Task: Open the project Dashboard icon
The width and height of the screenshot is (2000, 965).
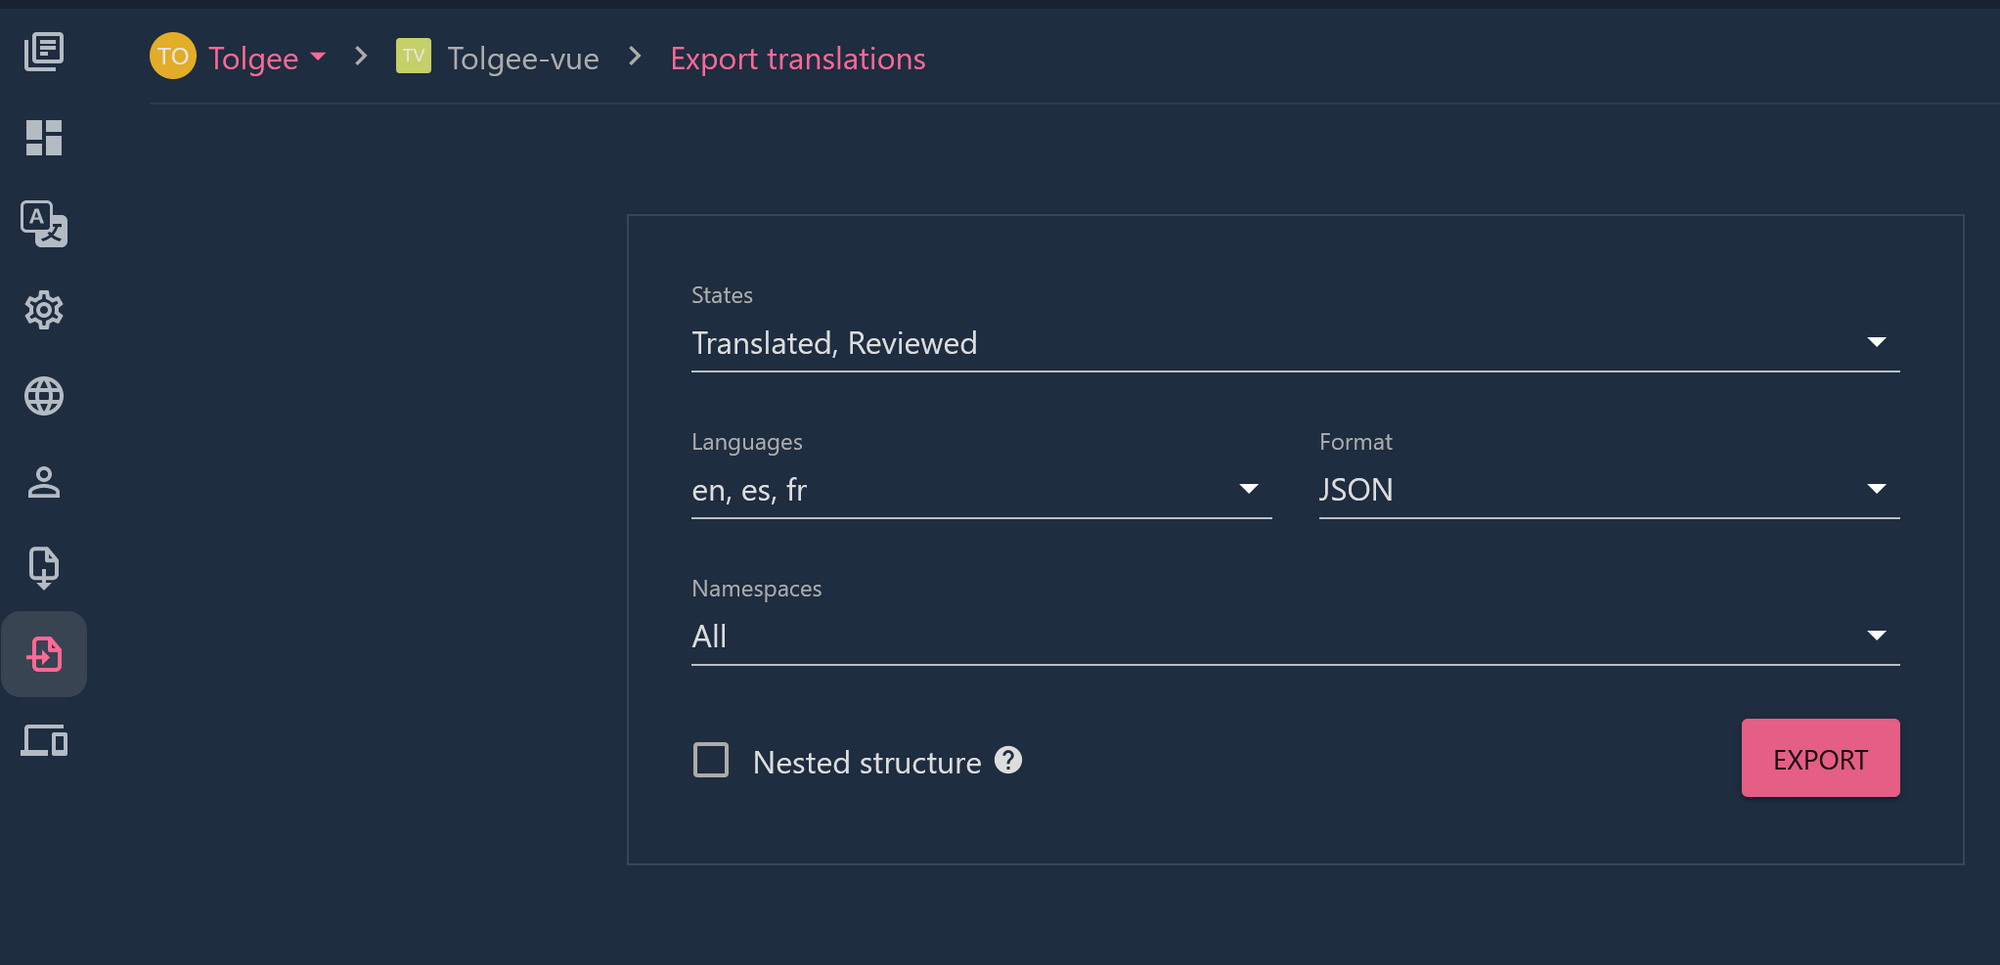Action: coord(44,138)
